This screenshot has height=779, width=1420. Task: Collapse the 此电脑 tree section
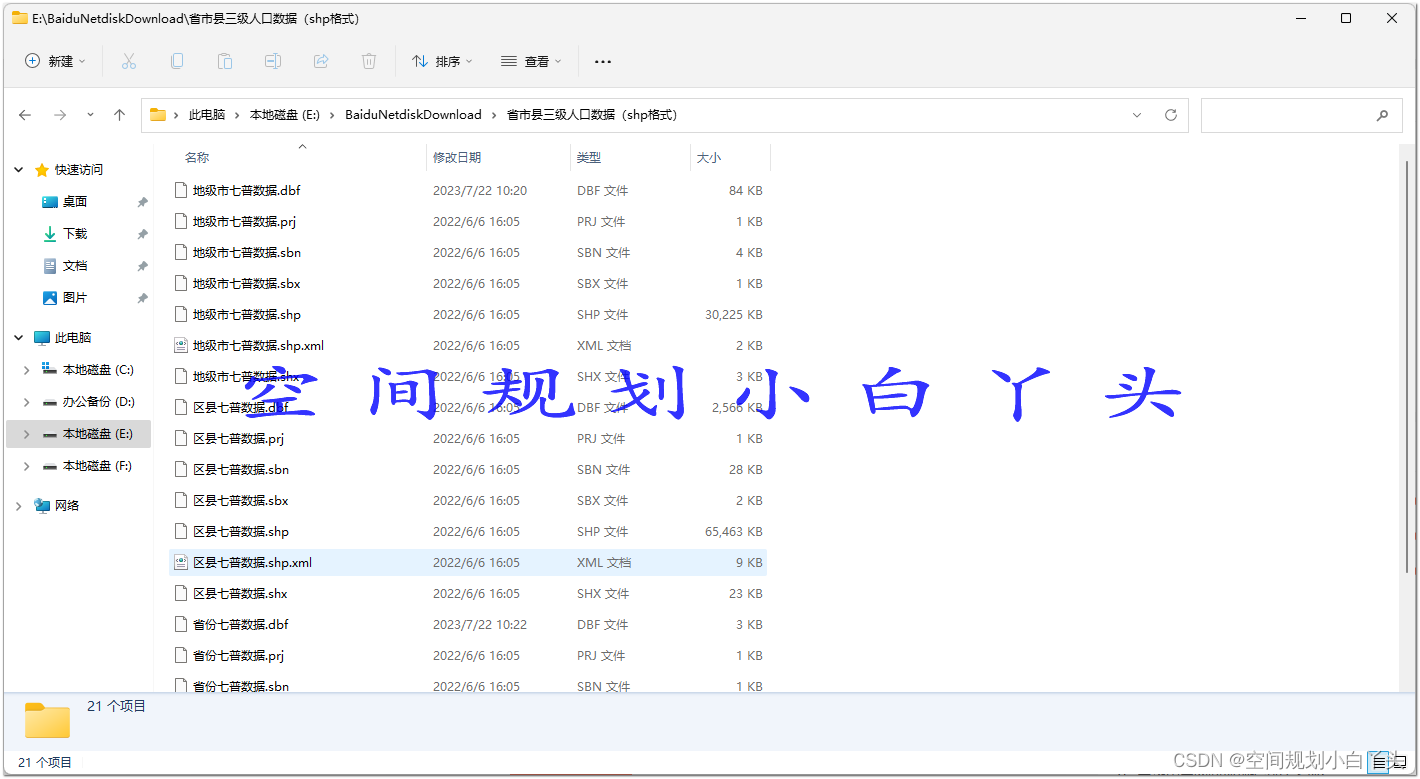19,337
